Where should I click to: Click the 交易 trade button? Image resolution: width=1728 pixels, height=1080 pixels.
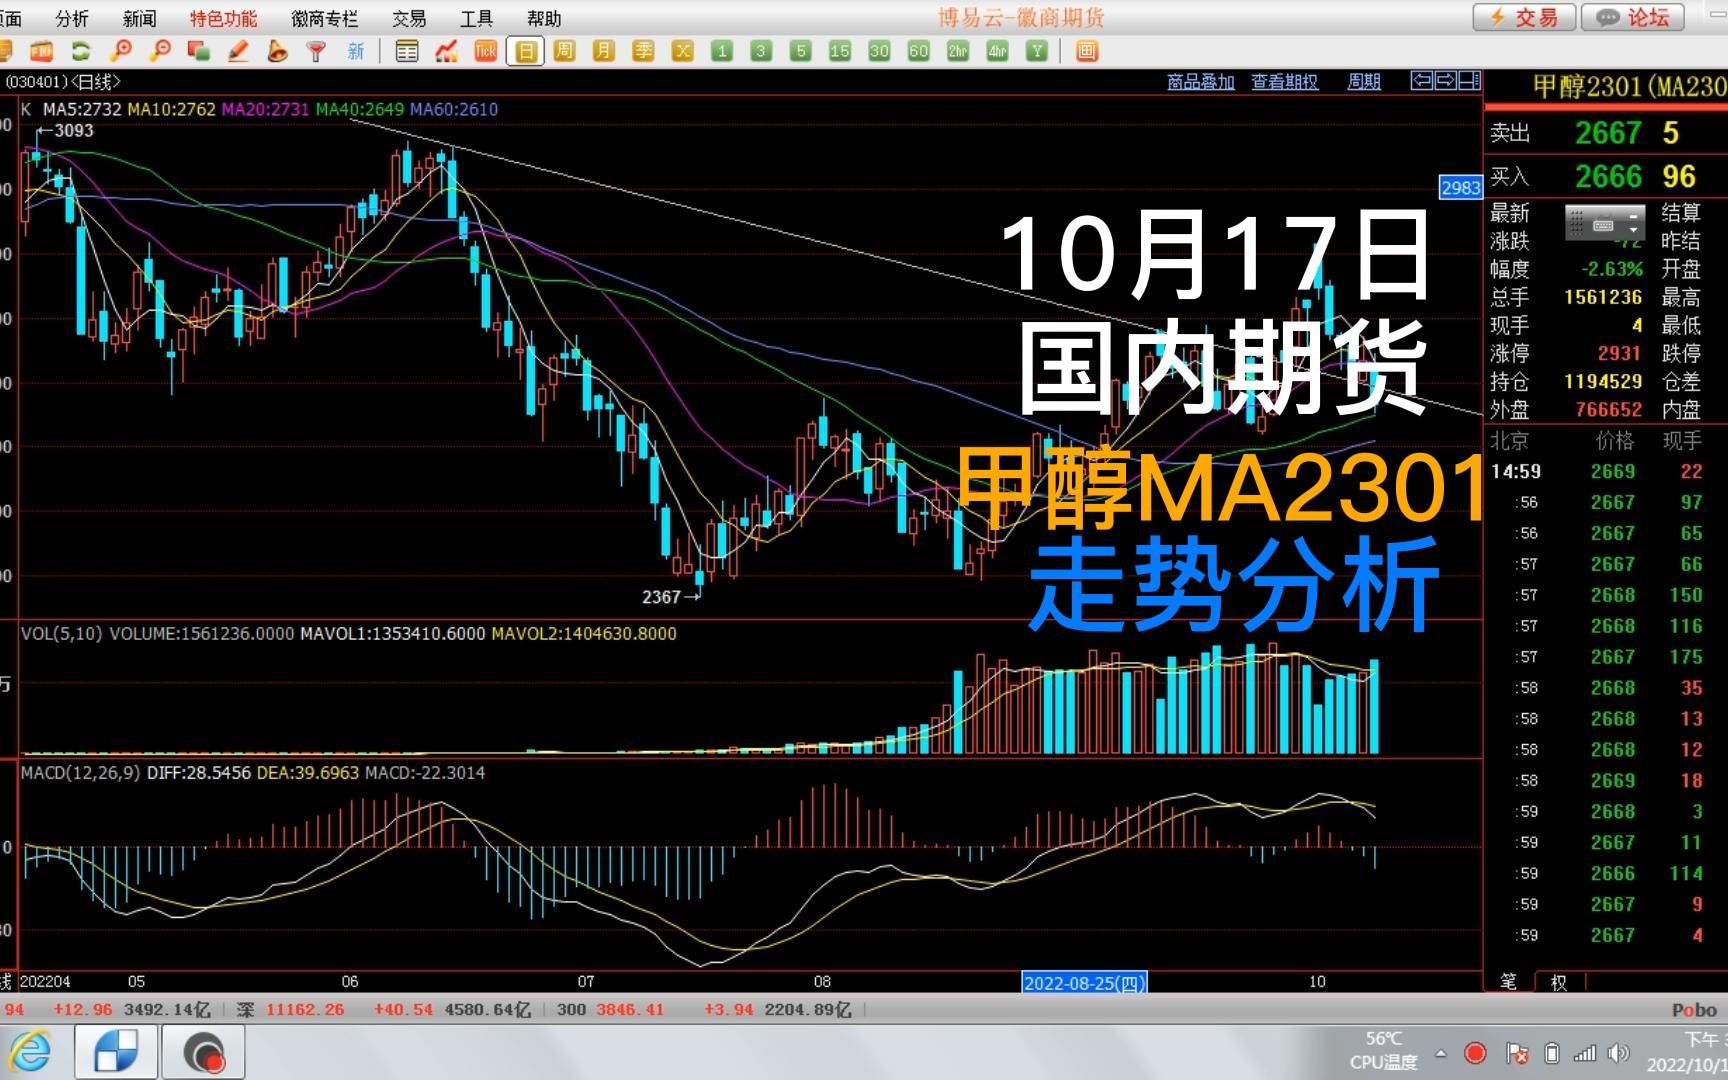pos(1523,17)
